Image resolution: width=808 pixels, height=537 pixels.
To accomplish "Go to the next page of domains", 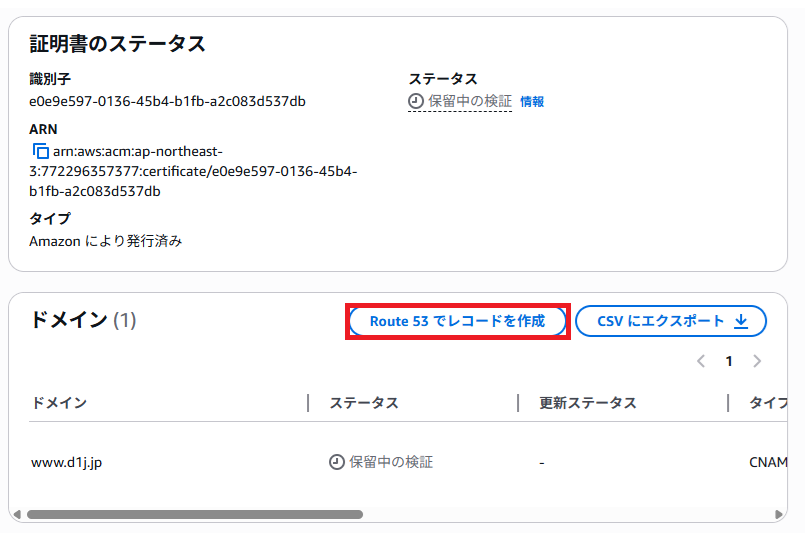I will point(757,361).
